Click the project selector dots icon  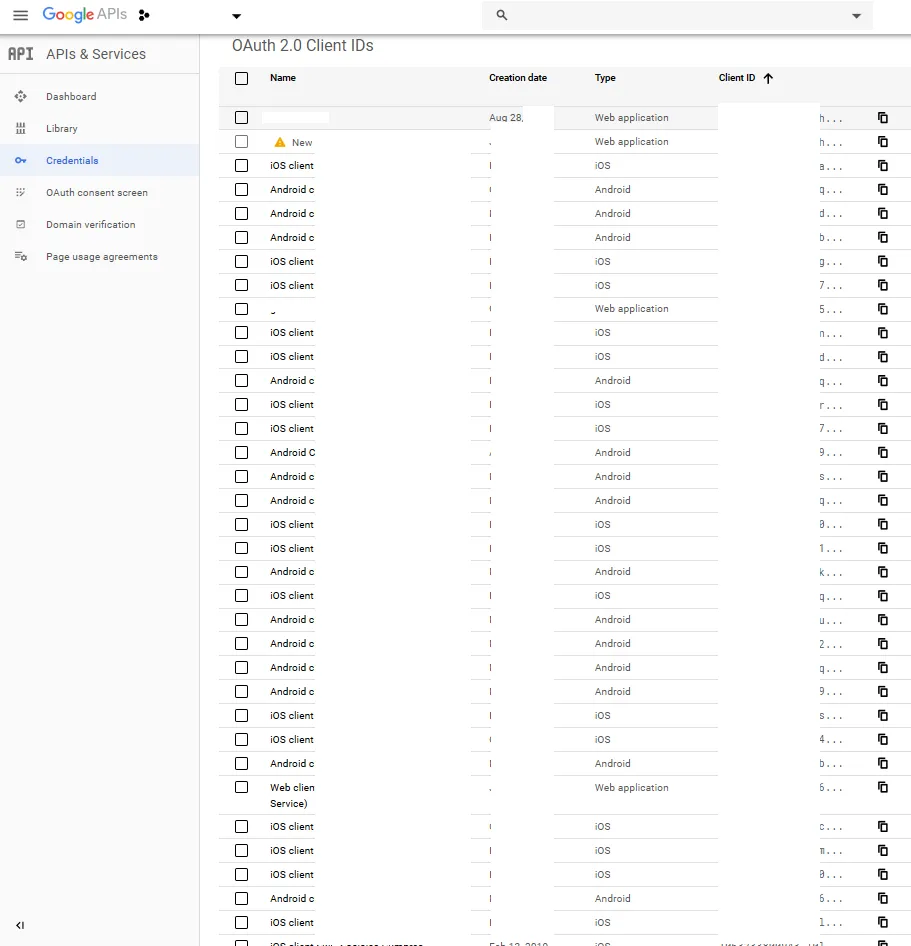pyautogui.click(x=144, y=15)
